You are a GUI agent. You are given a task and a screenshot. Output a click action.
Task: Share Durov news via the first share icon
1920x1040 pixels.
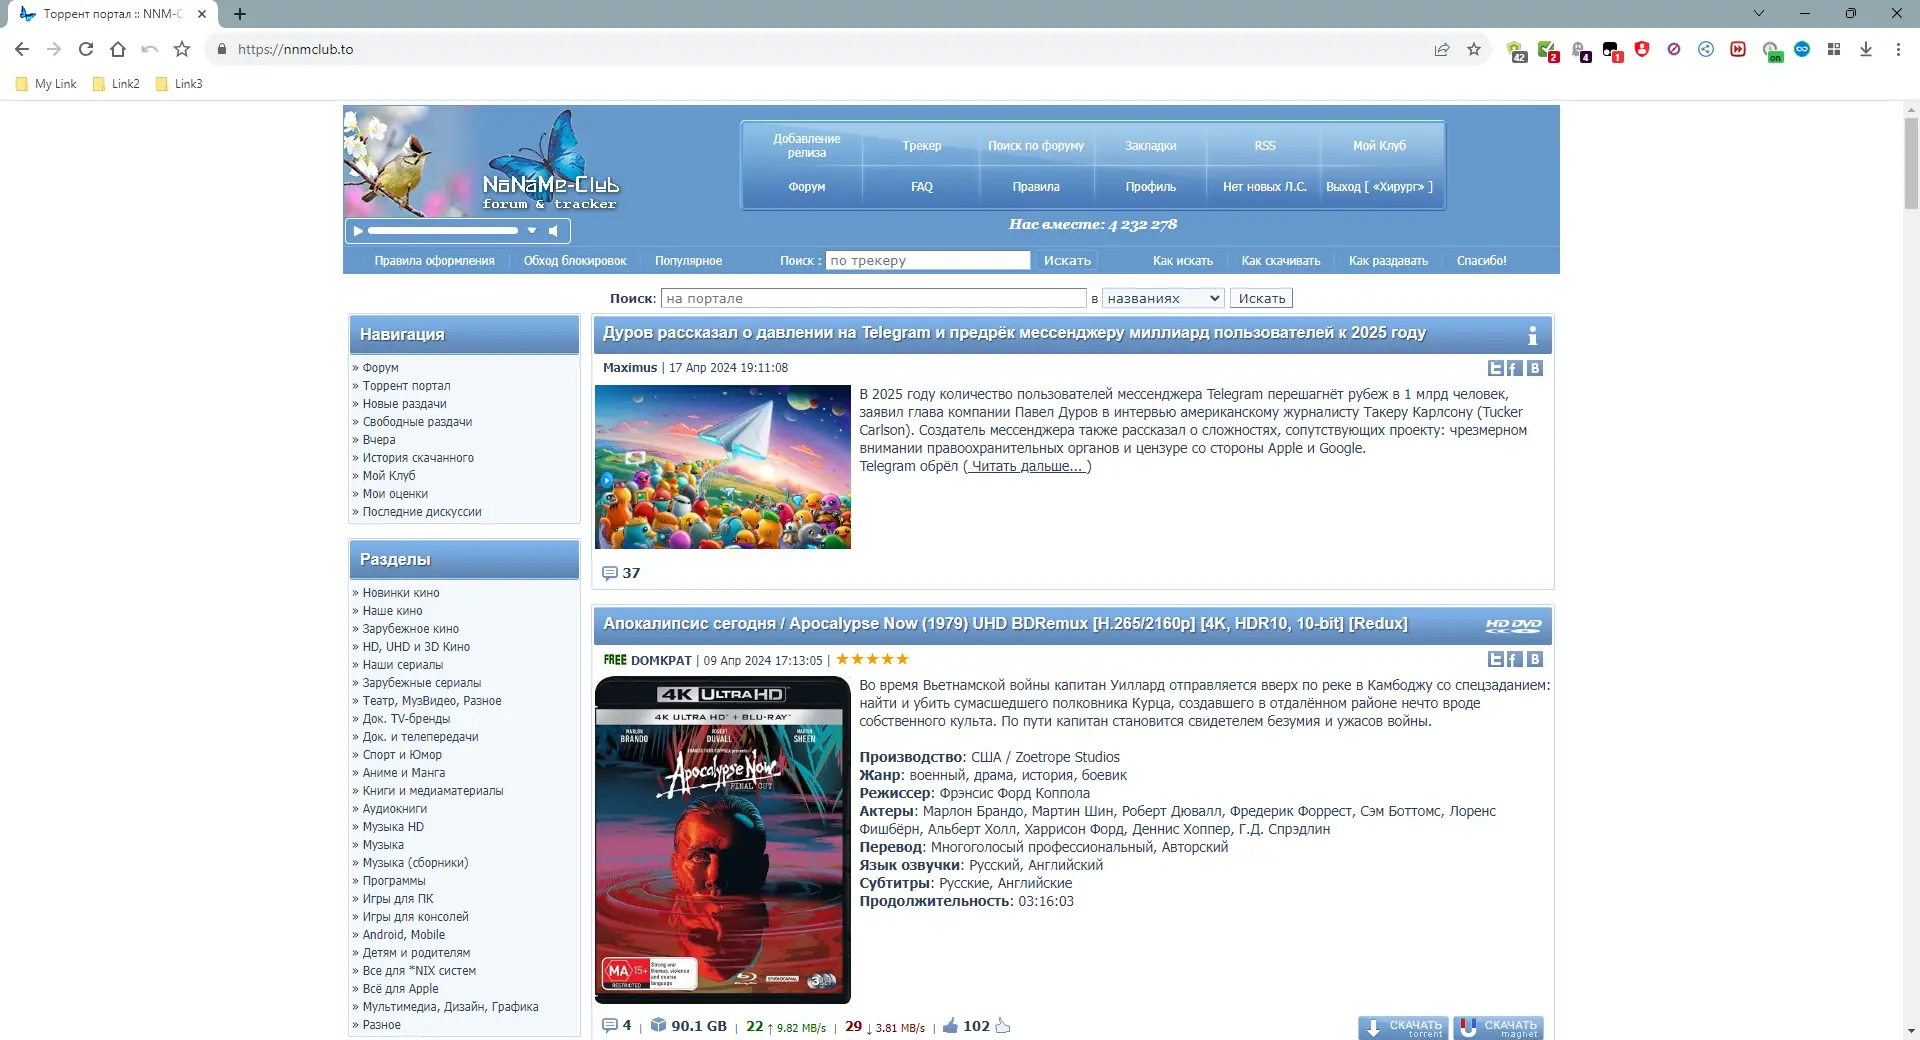[x=1496, y=368]
